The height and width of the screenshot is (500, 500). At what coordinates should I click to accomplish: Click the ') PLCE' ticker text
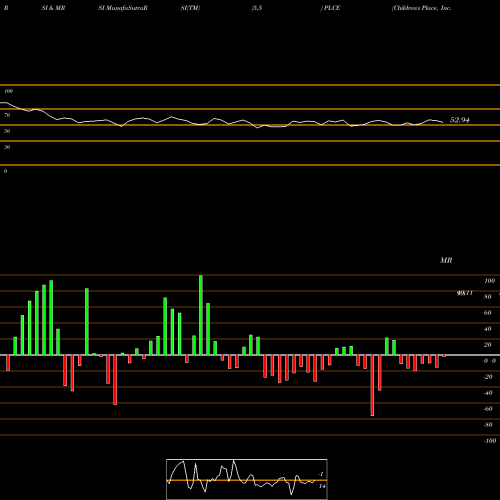331,8
